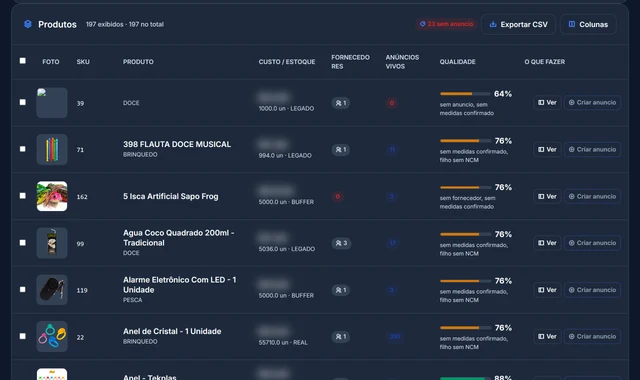
Task: Click the ANÚNCIOS VIVOS column header
Action: (402, 62)
